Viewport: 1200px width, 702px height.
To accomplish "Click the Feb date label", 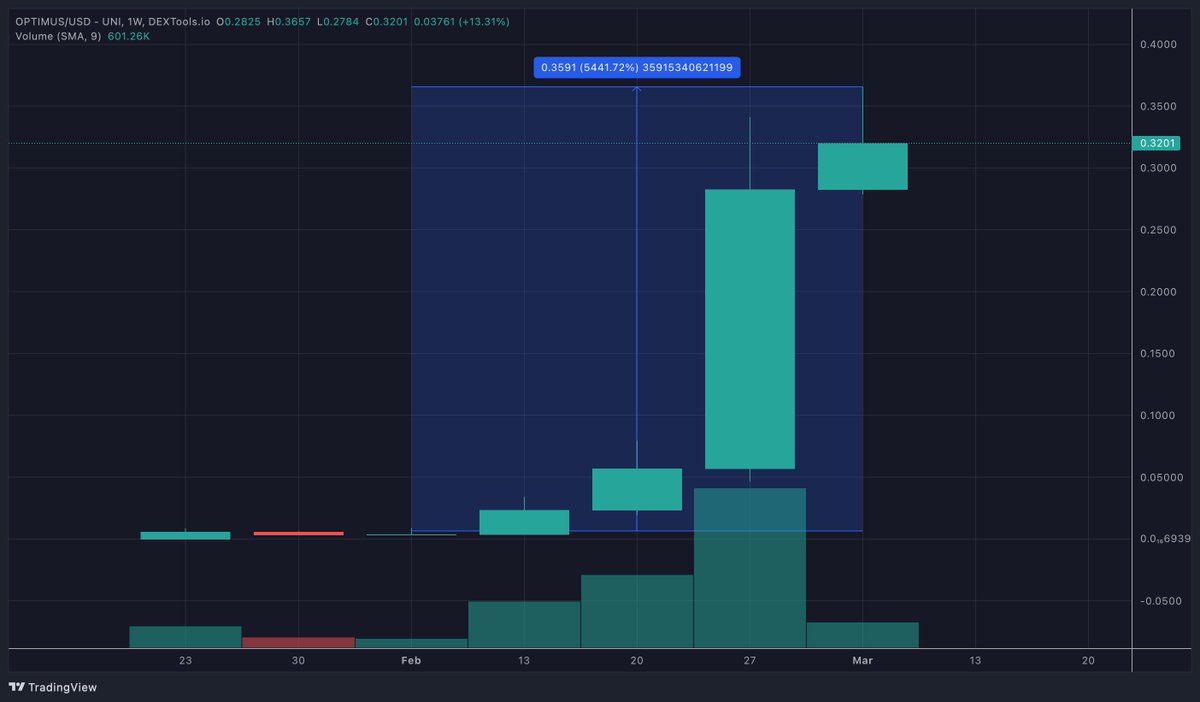I will 411,661.
